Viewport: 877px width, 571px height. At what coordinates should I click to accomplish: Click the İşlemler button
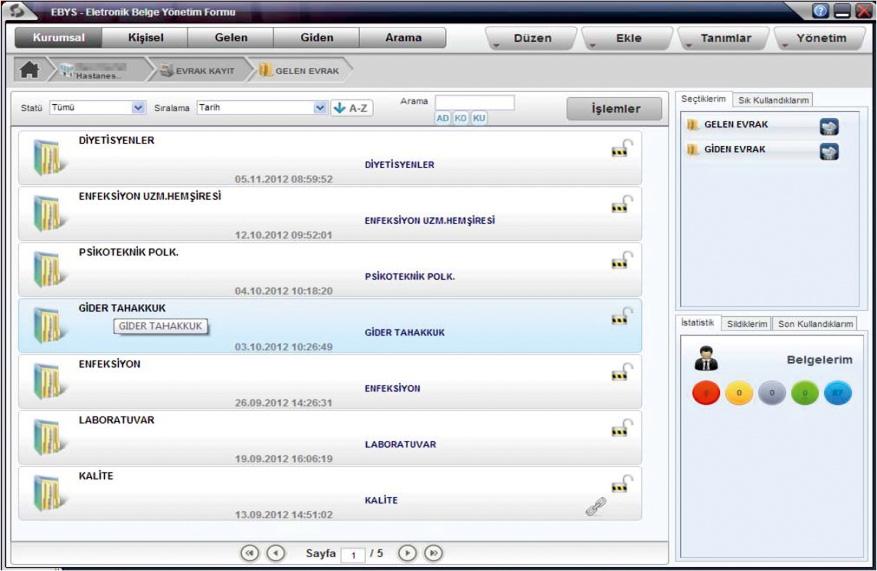point(615,109)
